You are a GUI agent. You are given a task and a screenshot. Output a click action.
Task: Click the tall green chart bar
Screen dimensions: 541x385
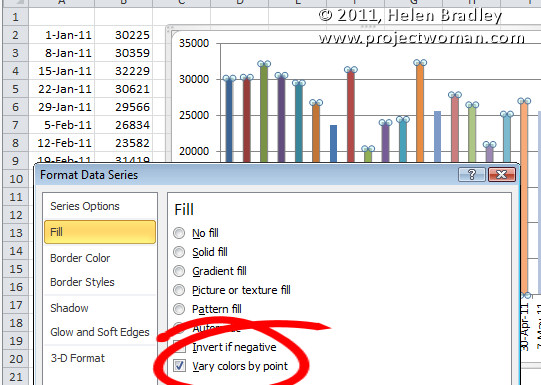(264, 113)
